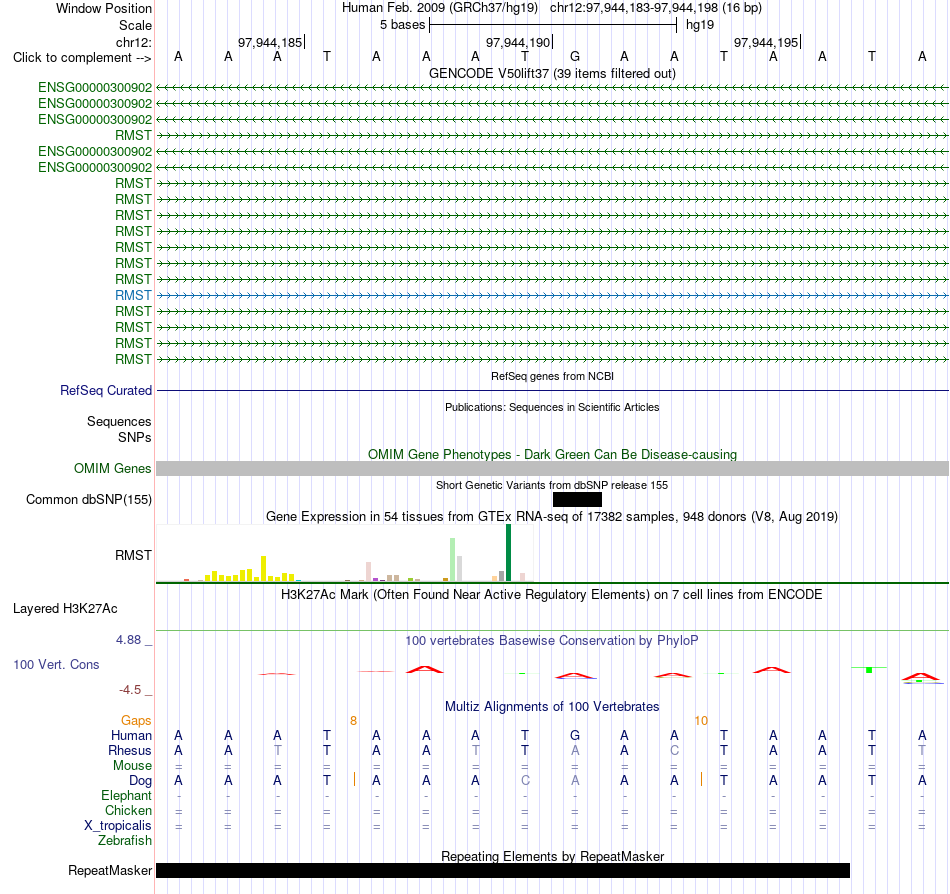Screen dimensions: 950x894
Task: Click the "5 bases" scale label
Action: click(402, 25)
